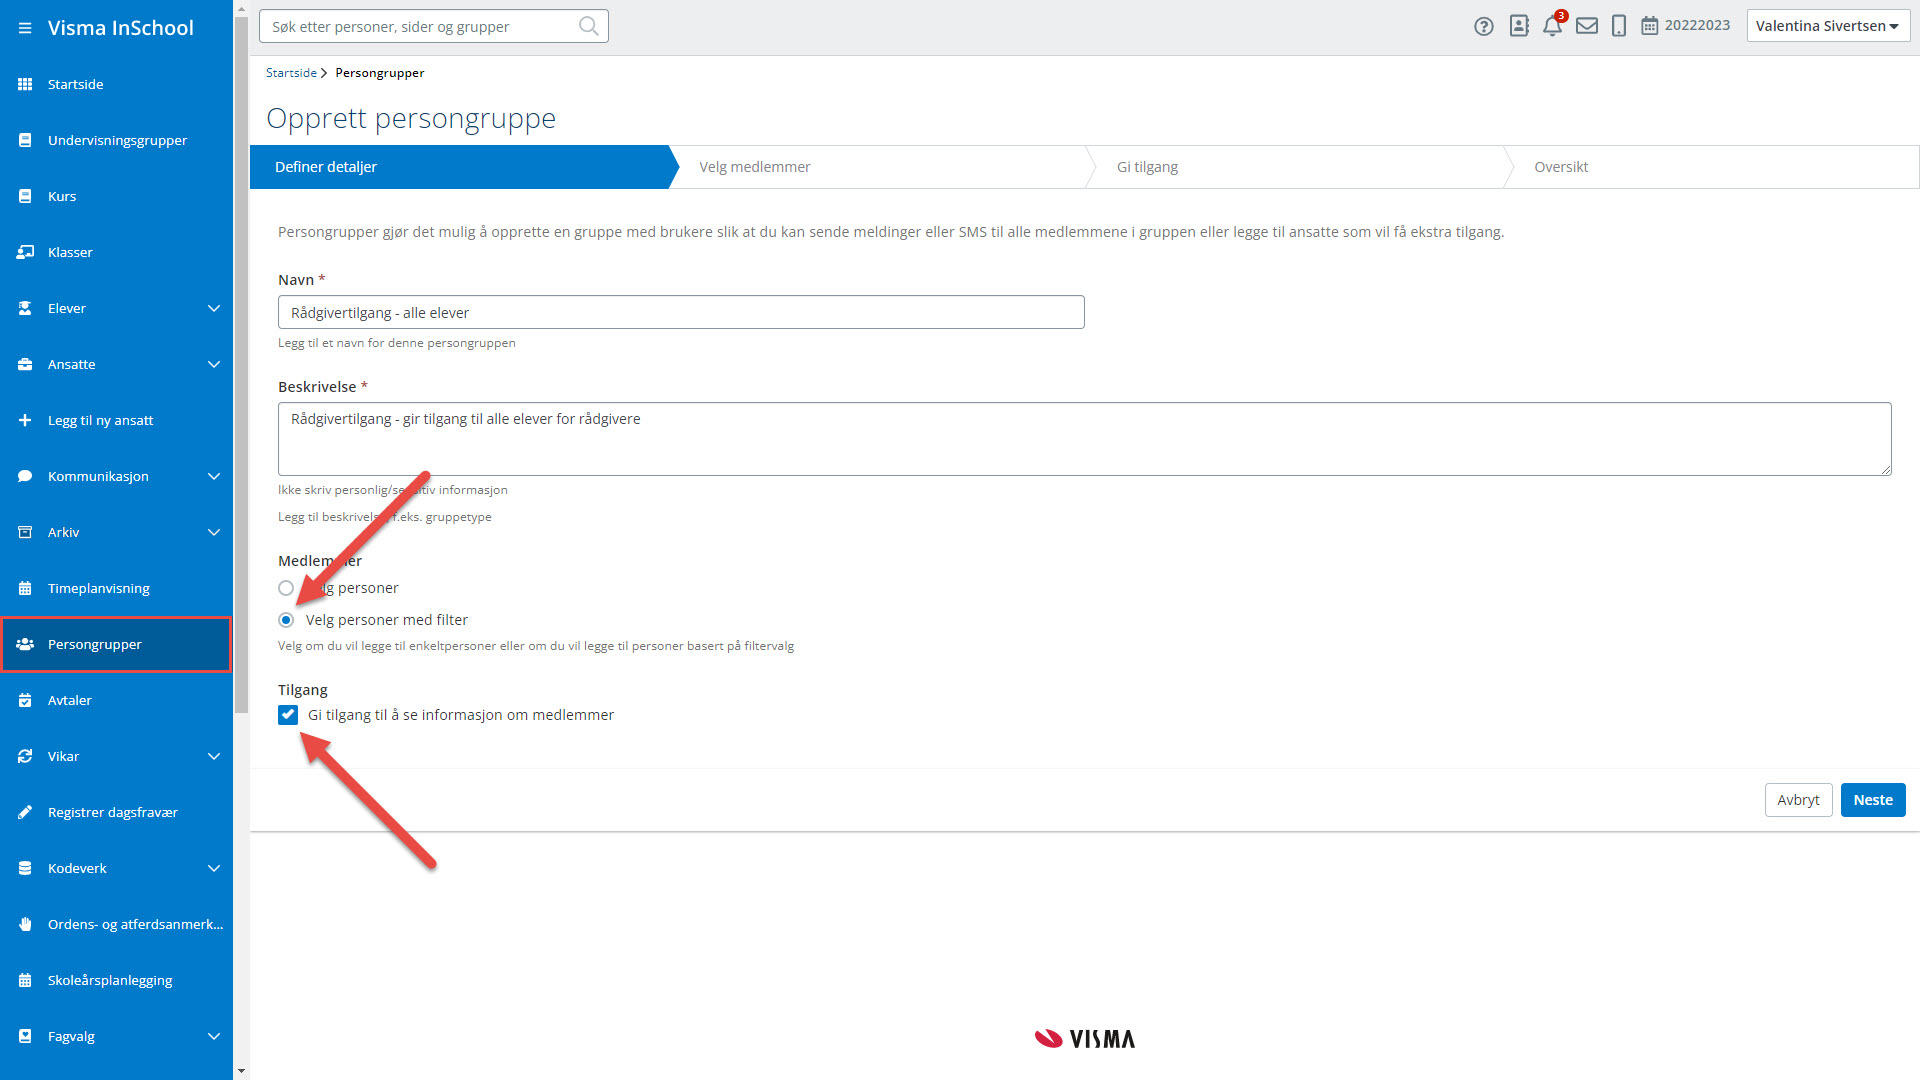Select Velg personer med filter radio button
The width and height of the screenshot is (1920, 1080).
pyautogui.click(x=286, y=620)
